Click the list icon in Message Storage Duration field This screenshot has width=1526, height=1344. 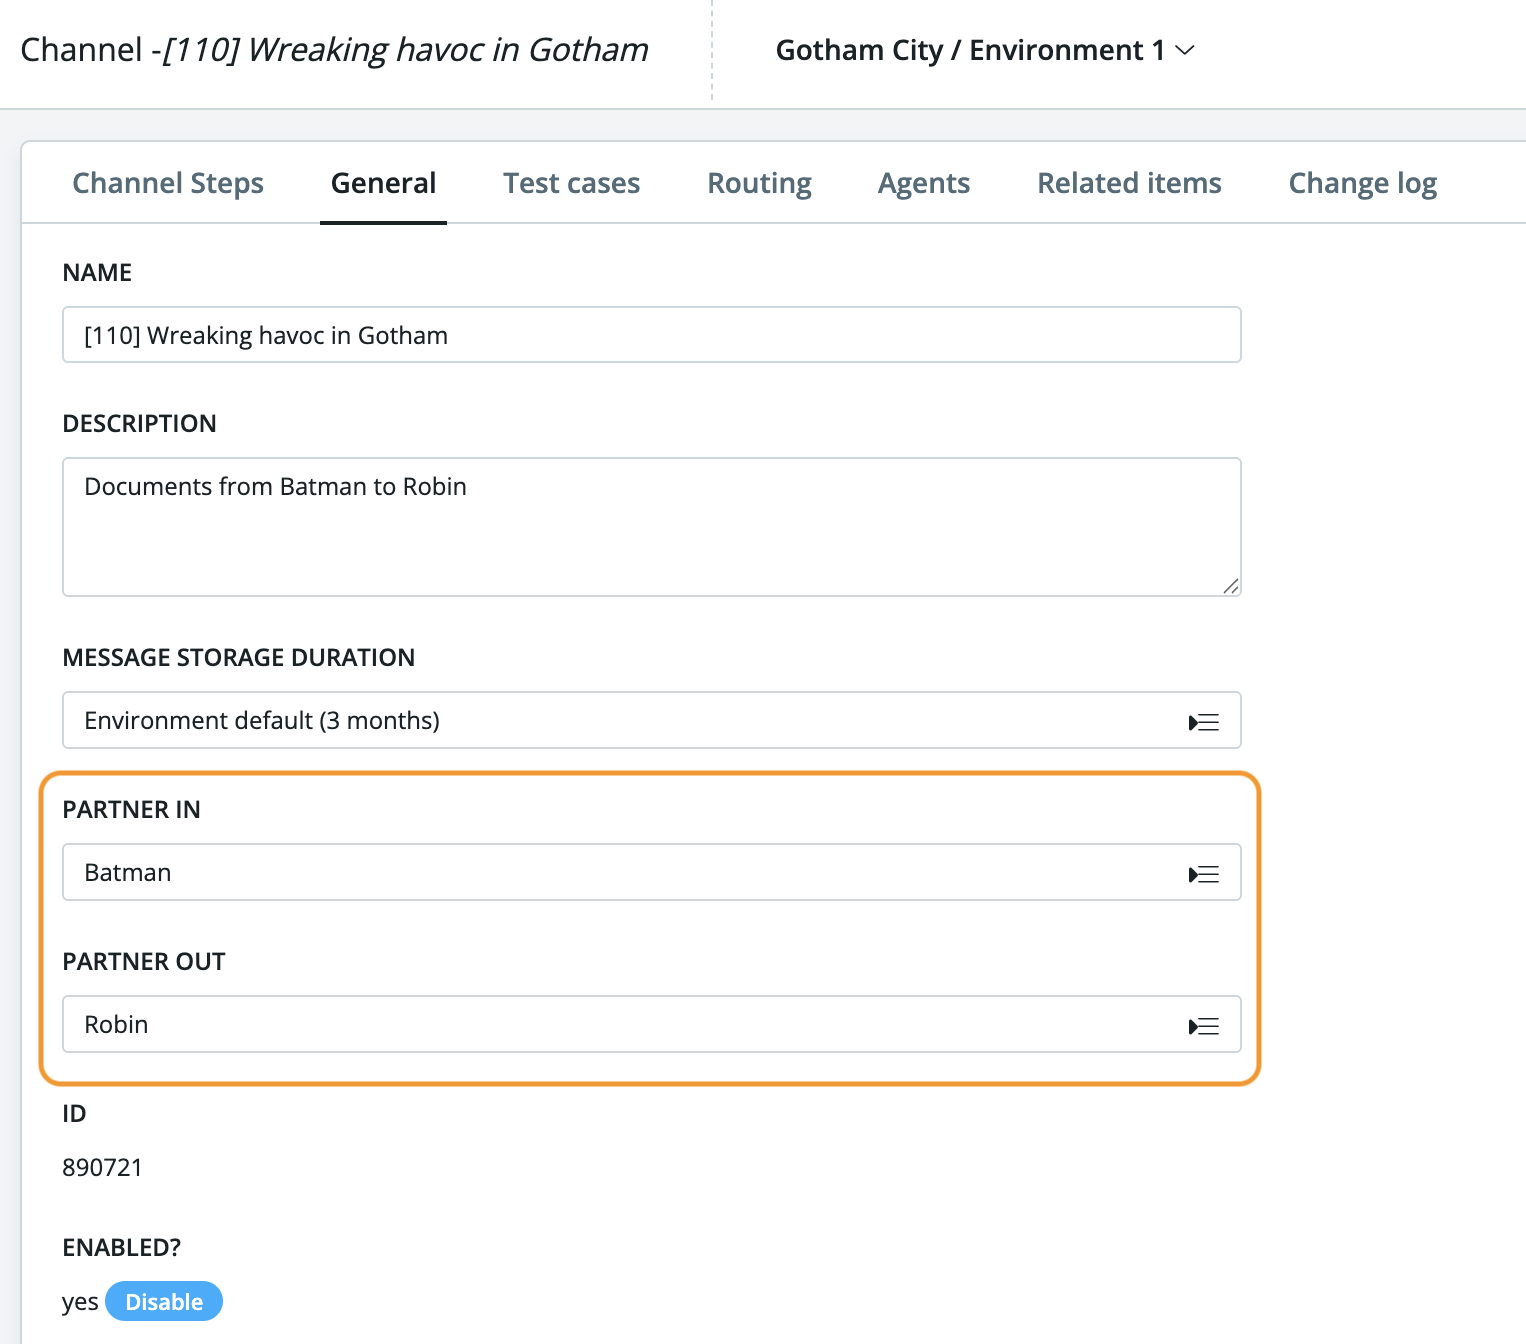[x=1204, y=722]
